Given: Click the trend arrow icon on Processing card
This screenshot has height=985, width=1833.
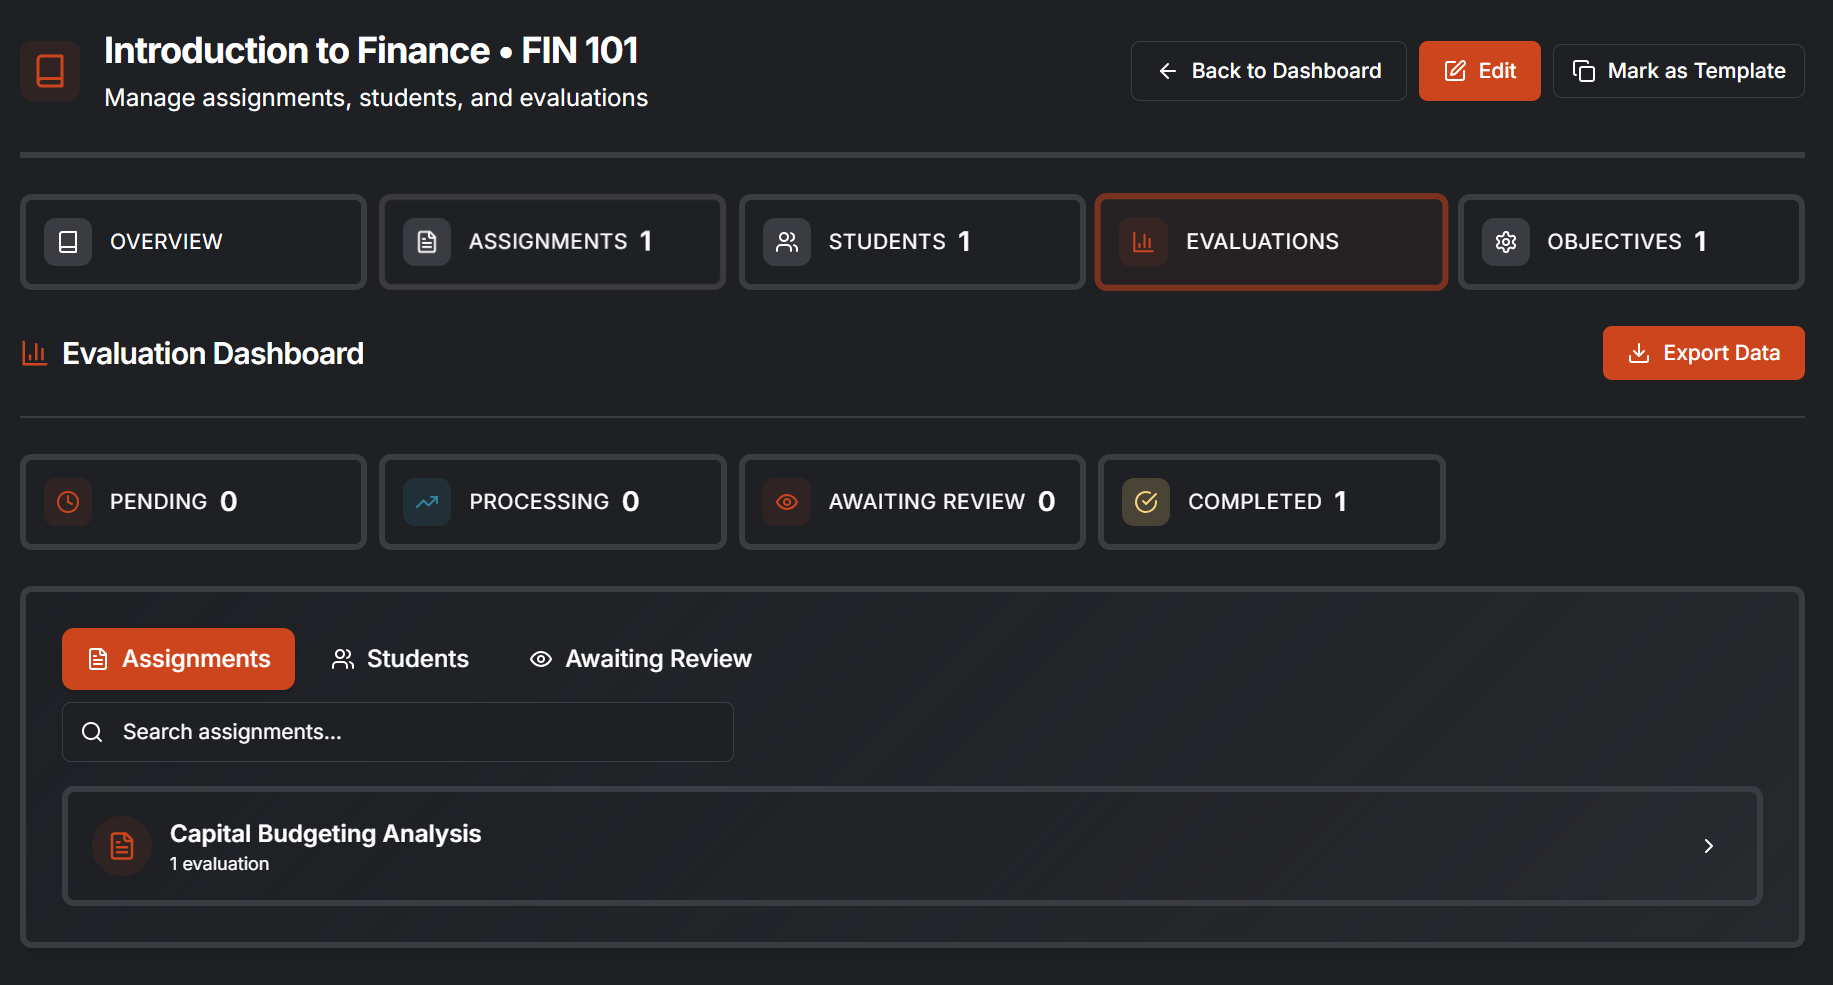Looking at the screenshot, I should (427, 502).
